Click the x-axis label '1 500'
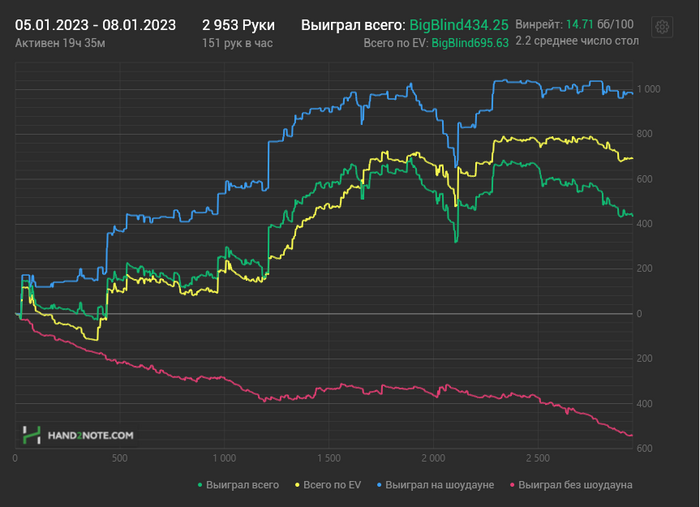The height and width of the screenshot is (507, 700). click(x=329, y=458)
